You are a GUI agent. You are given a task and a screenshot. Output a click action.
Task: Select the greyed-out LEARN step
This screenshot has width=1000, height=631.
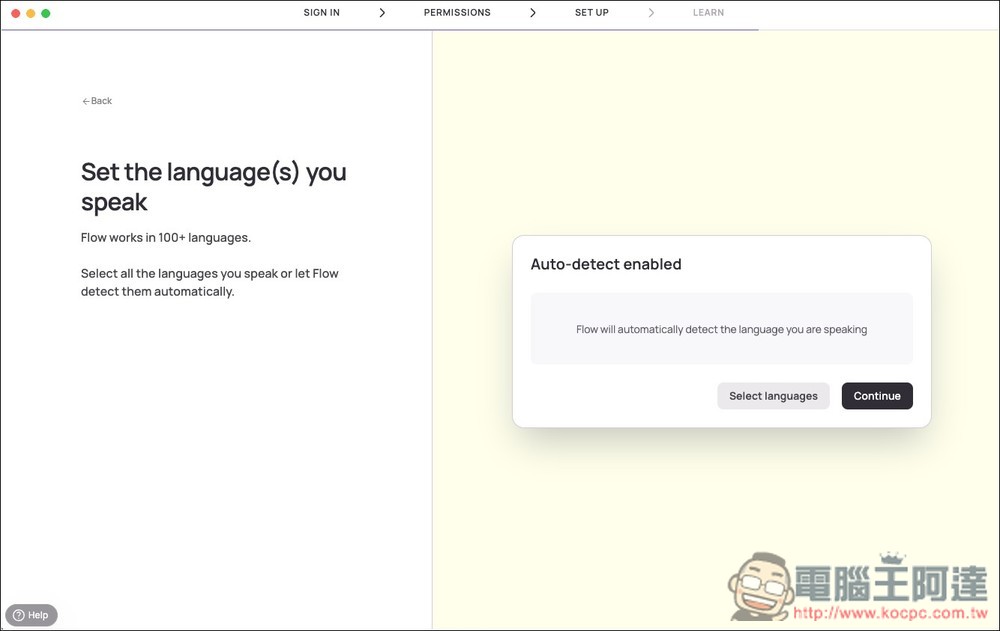coord(708,13)
